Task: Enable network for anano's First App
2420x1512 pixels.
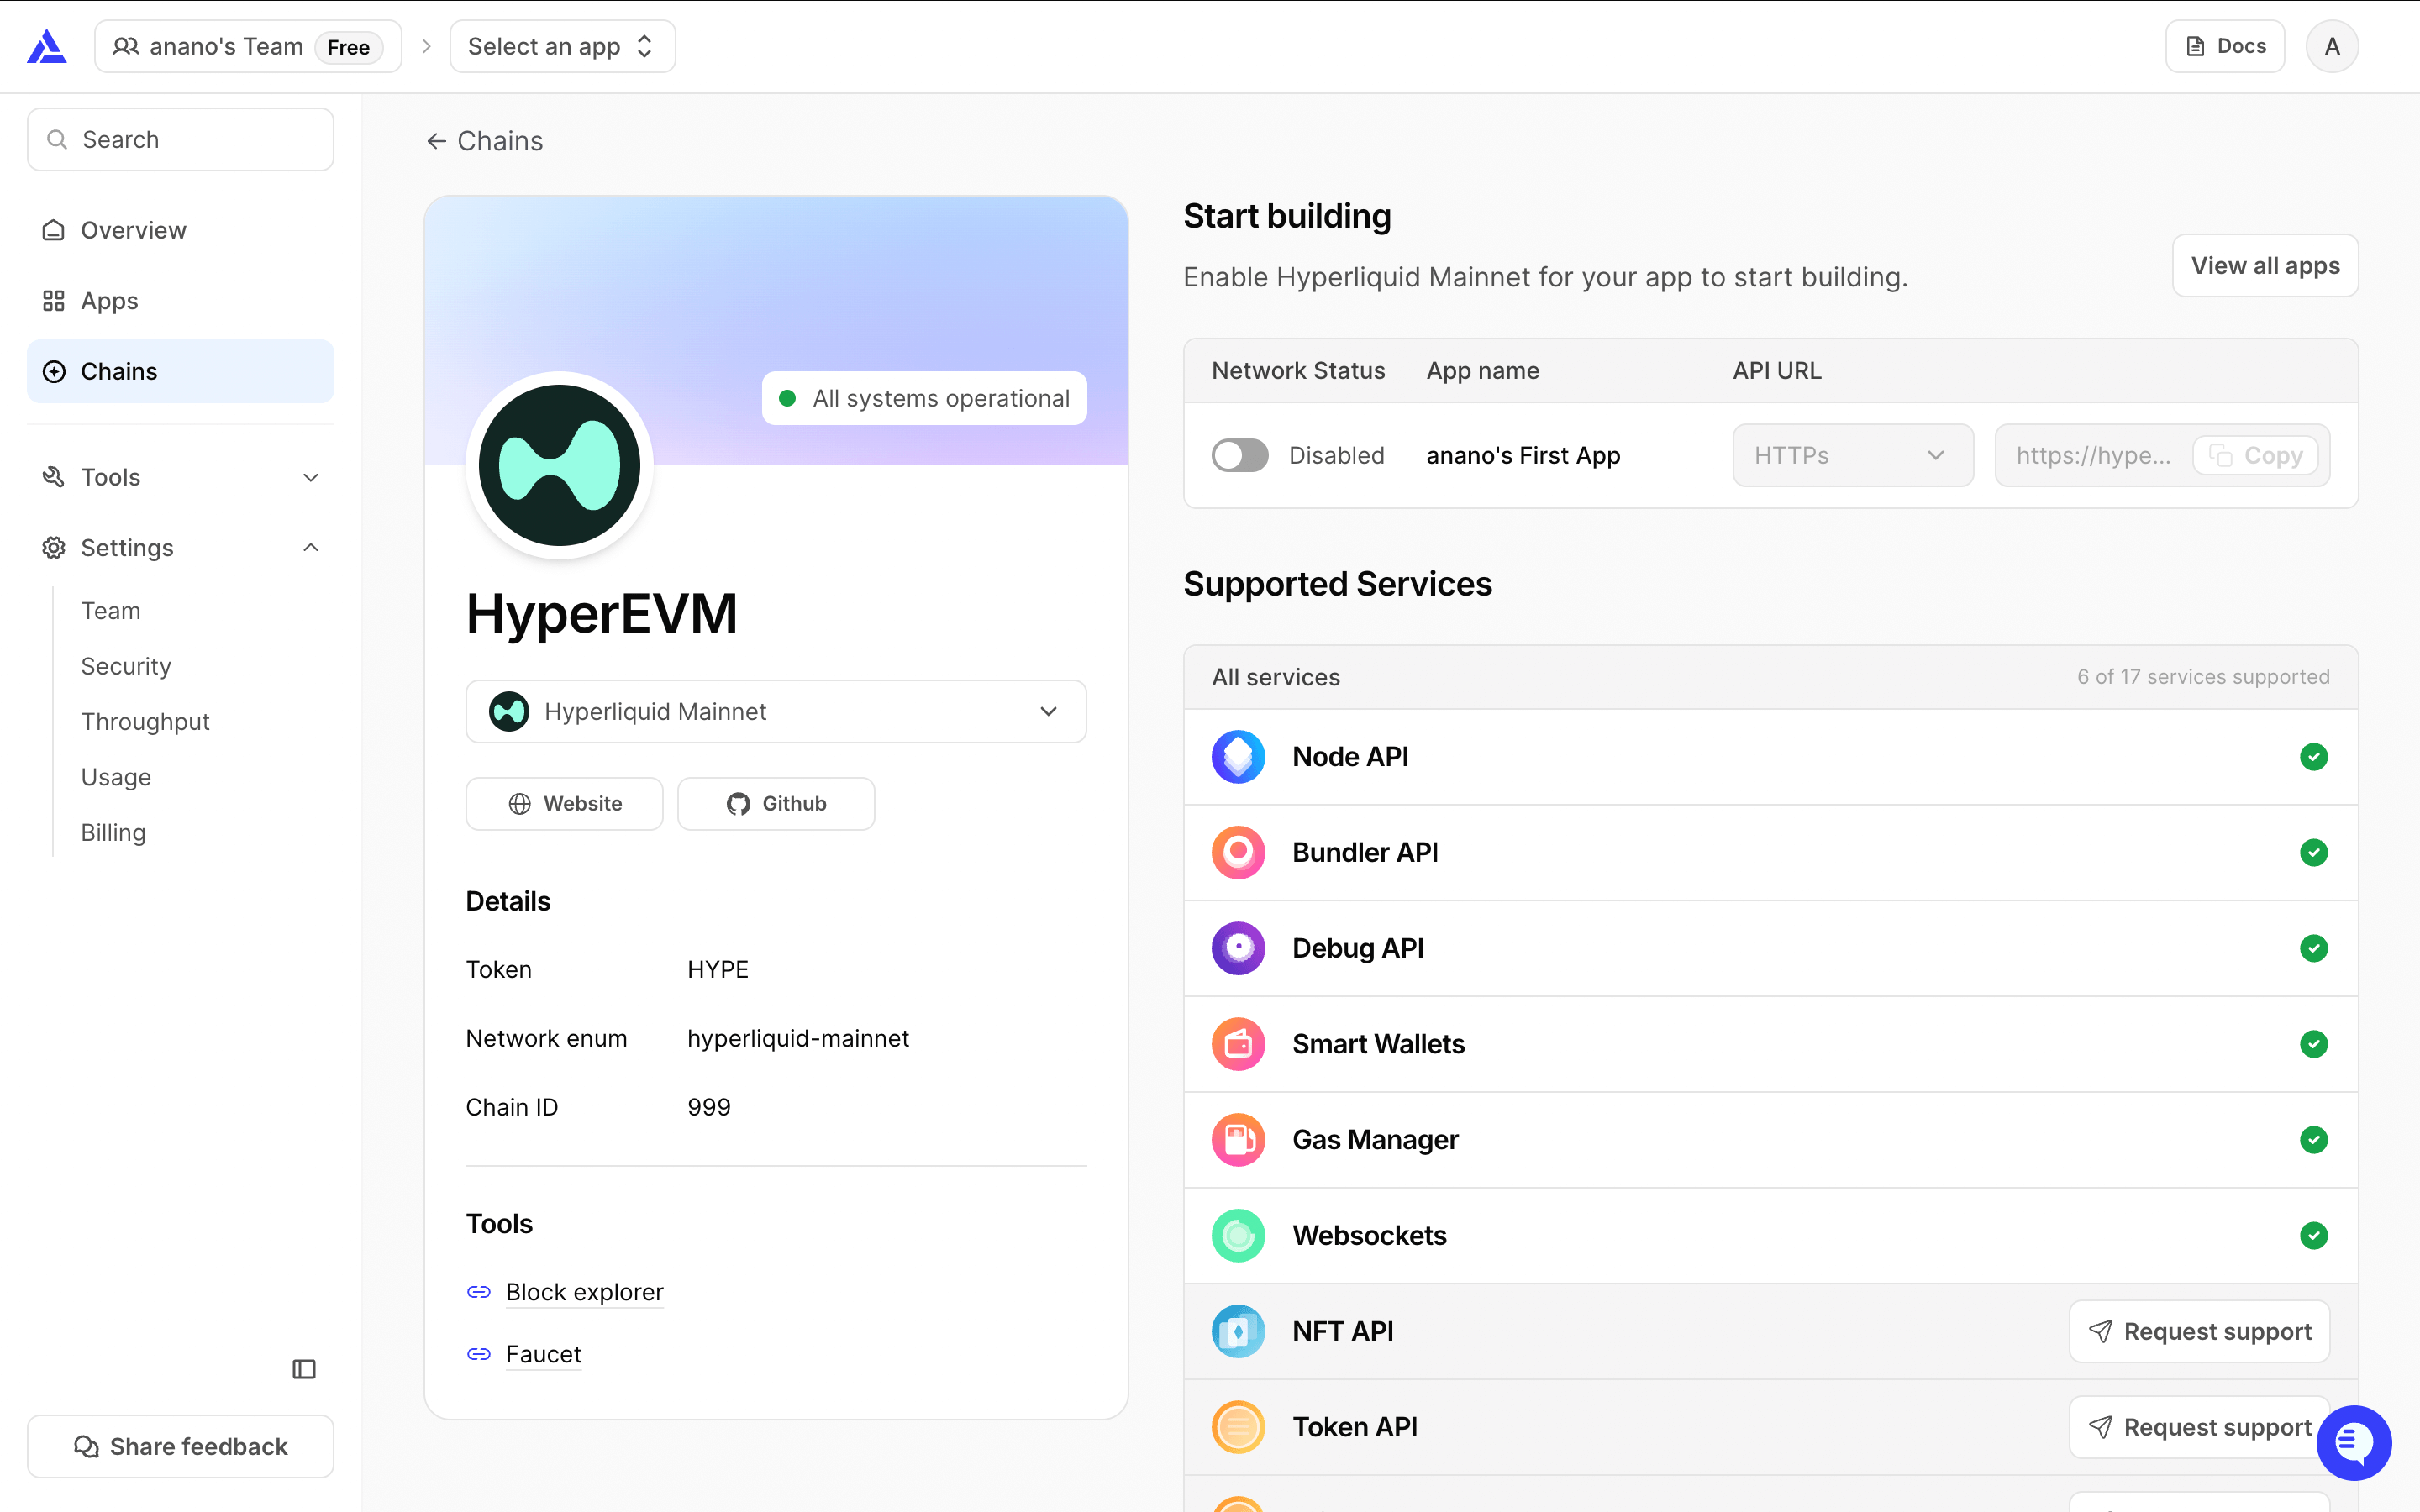Action: click(1240, 456)
